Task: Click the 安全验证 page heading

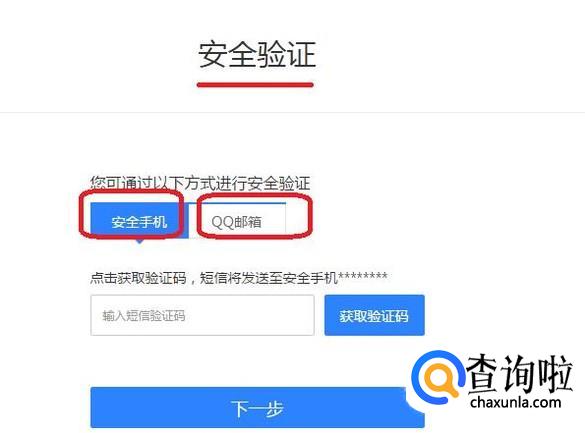Action: [257, 55]
